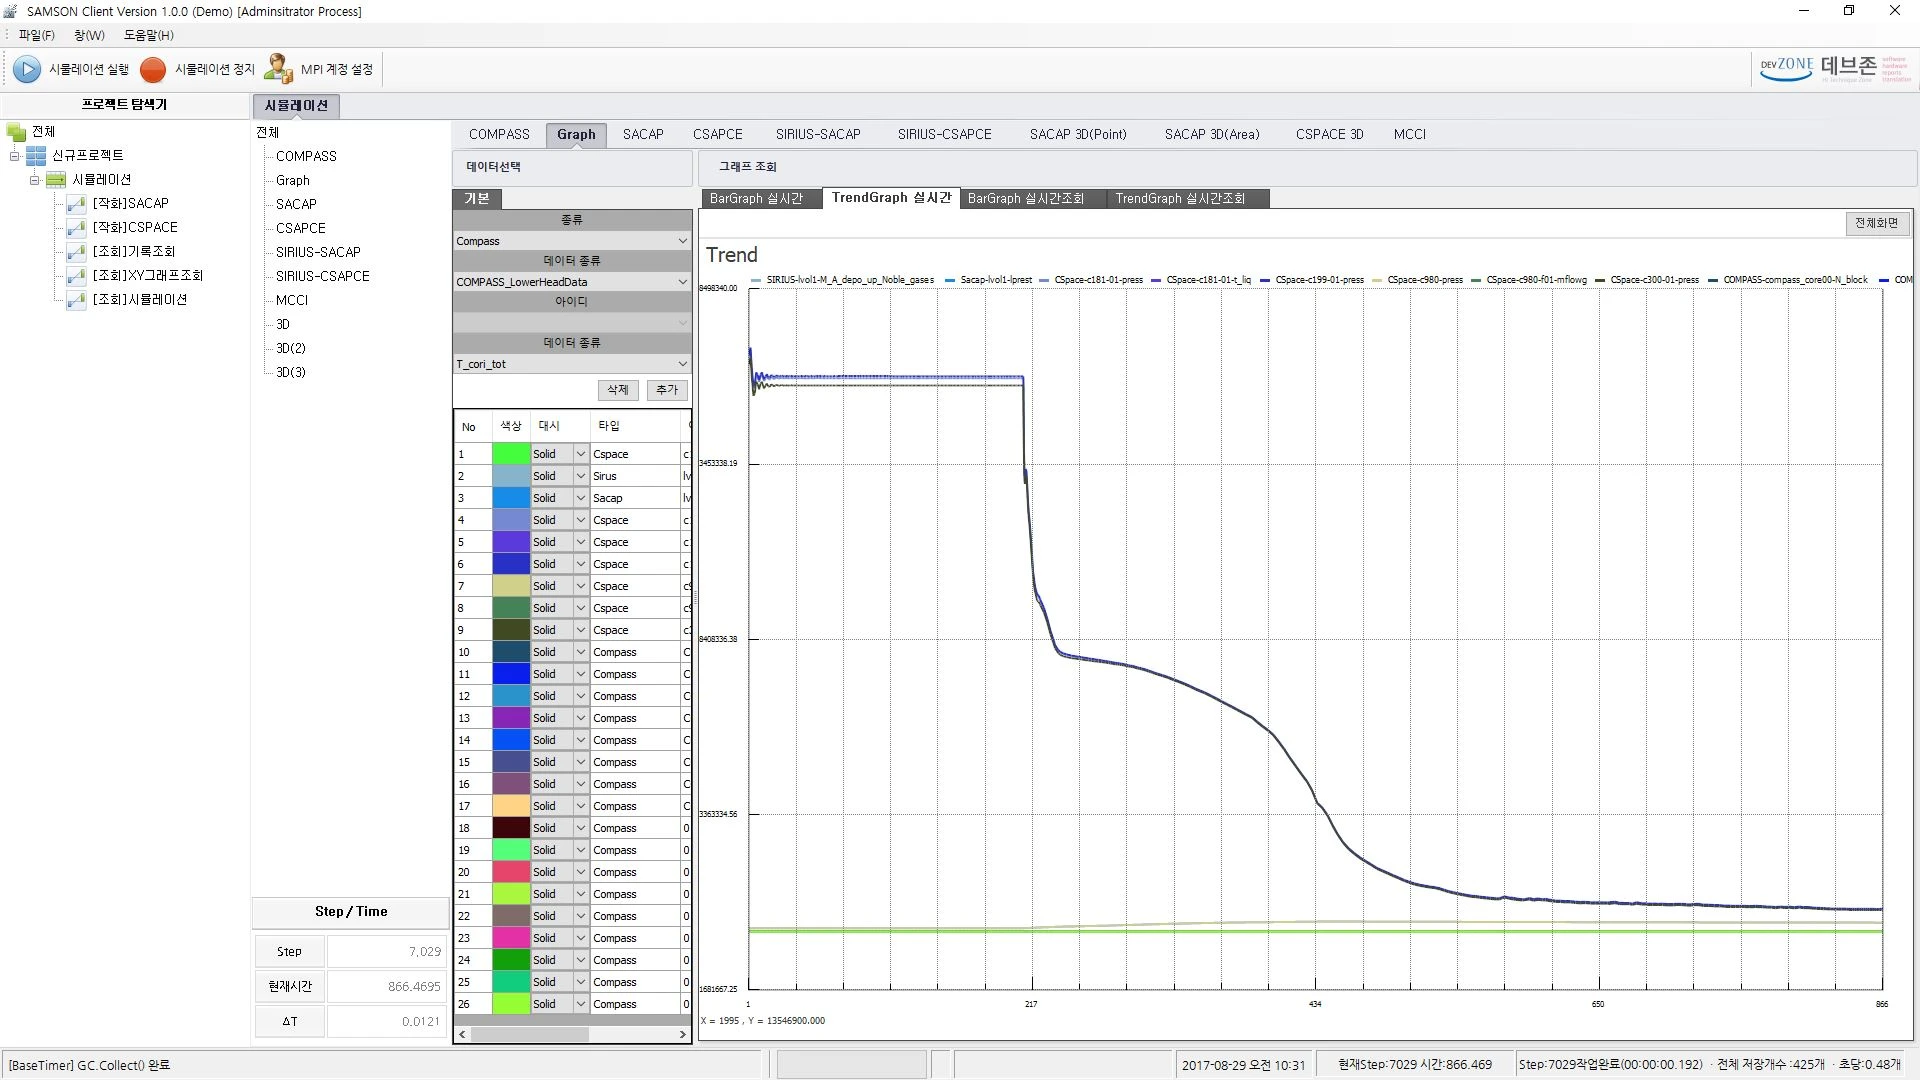Open the T_cori_tot data type dropdown
Viewport: 1920px width, 1080px height.
tap(682, 364)
